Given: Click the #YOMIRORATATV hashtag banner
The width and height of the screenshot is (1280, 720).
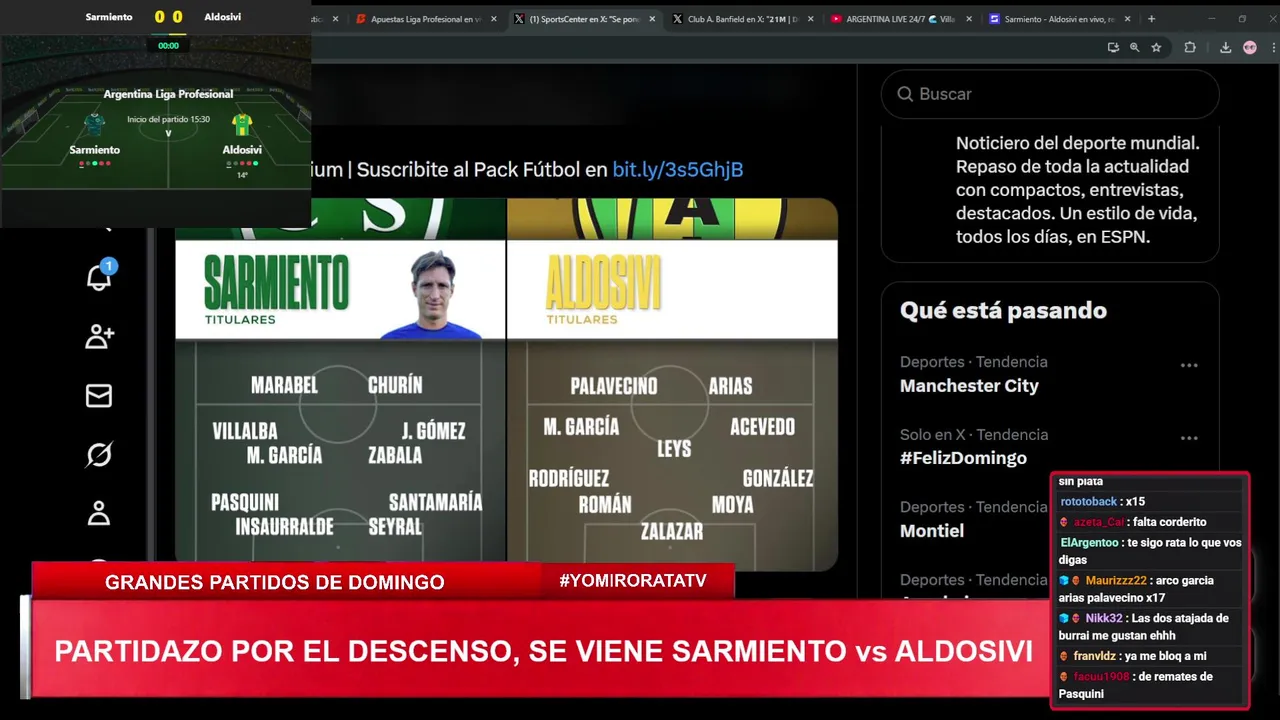Looking at the screenshot, I should (633, 581).
